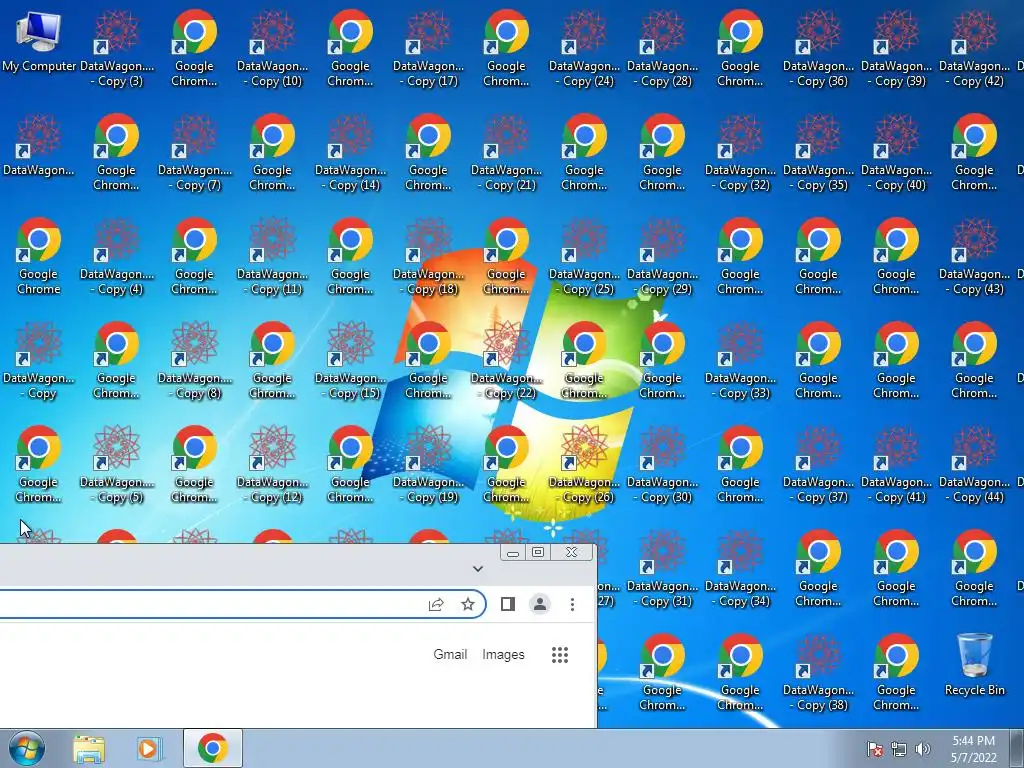
Task: Open Windows Explorer from taskbar
Action: tap(89, 748)
